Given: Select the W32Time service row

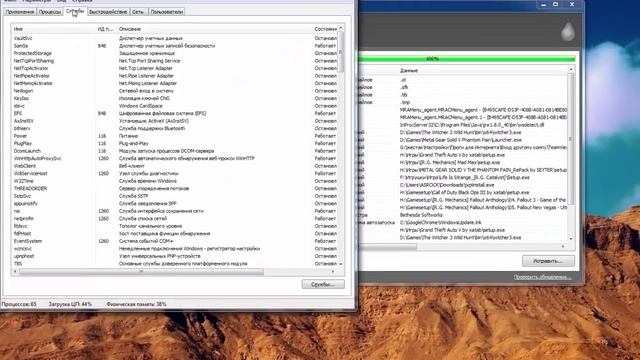Looking at the screenshot, I should (x=175, y=181).
